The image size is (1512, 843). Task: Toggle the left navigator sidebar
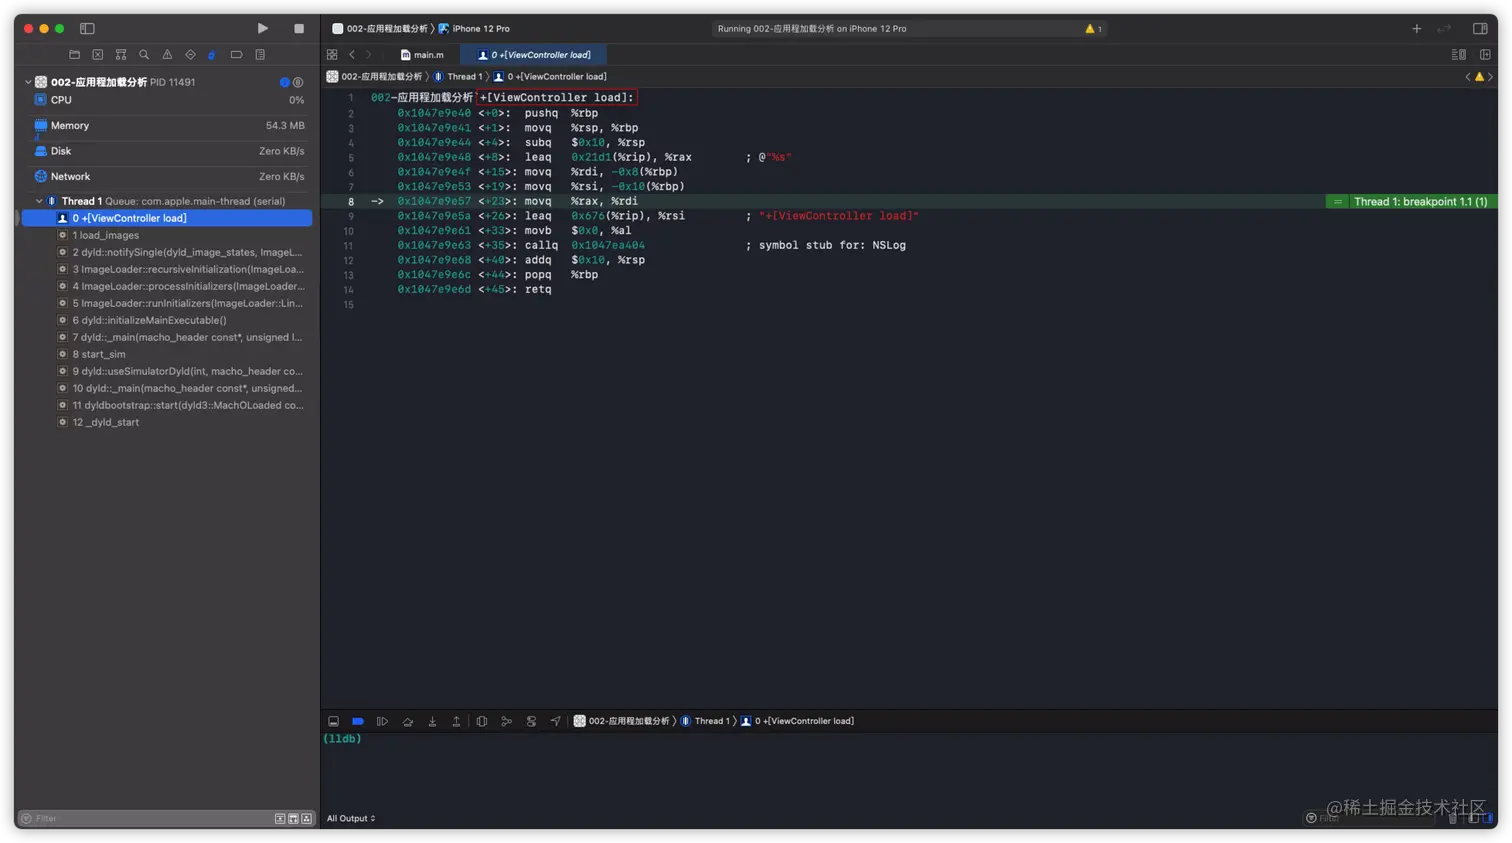point(87,28)
